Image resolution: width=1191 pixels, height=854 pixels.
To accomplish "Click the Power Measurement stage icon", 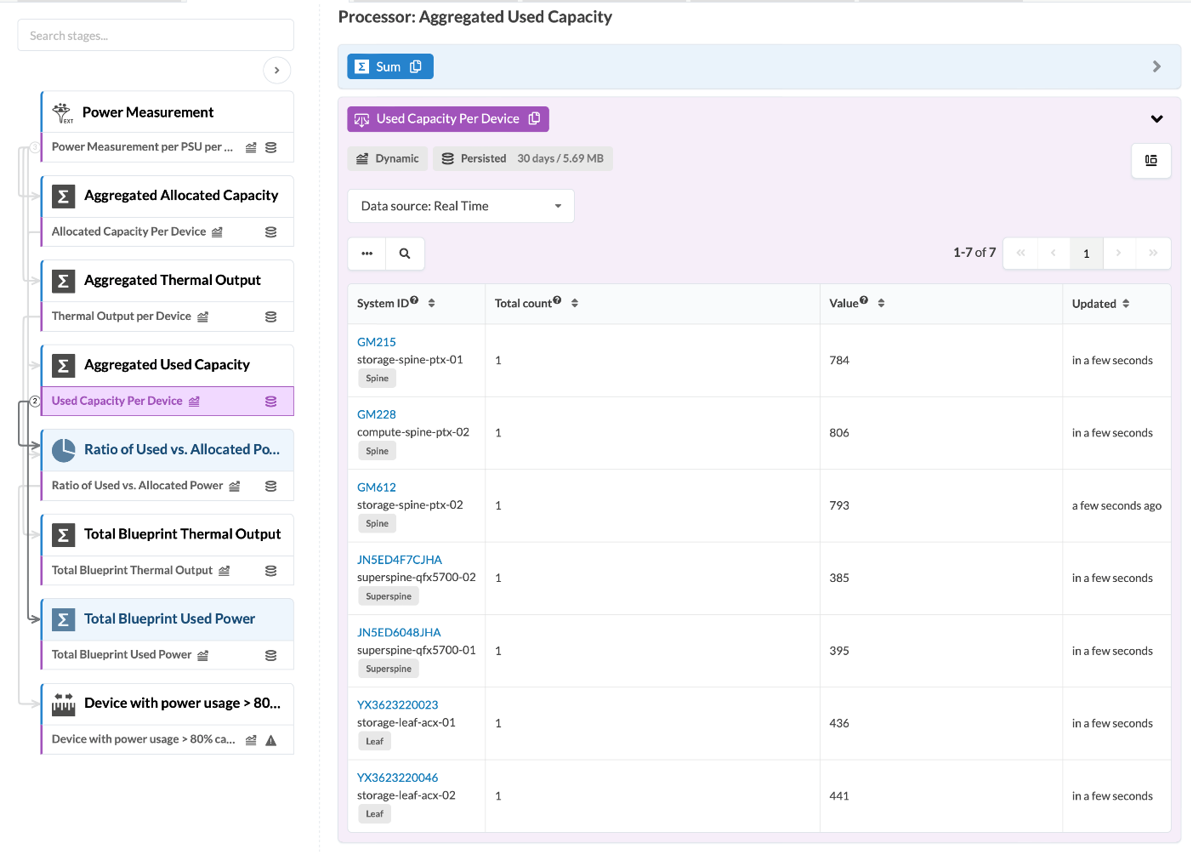I will pyautogui.click(x=63, y=112).
